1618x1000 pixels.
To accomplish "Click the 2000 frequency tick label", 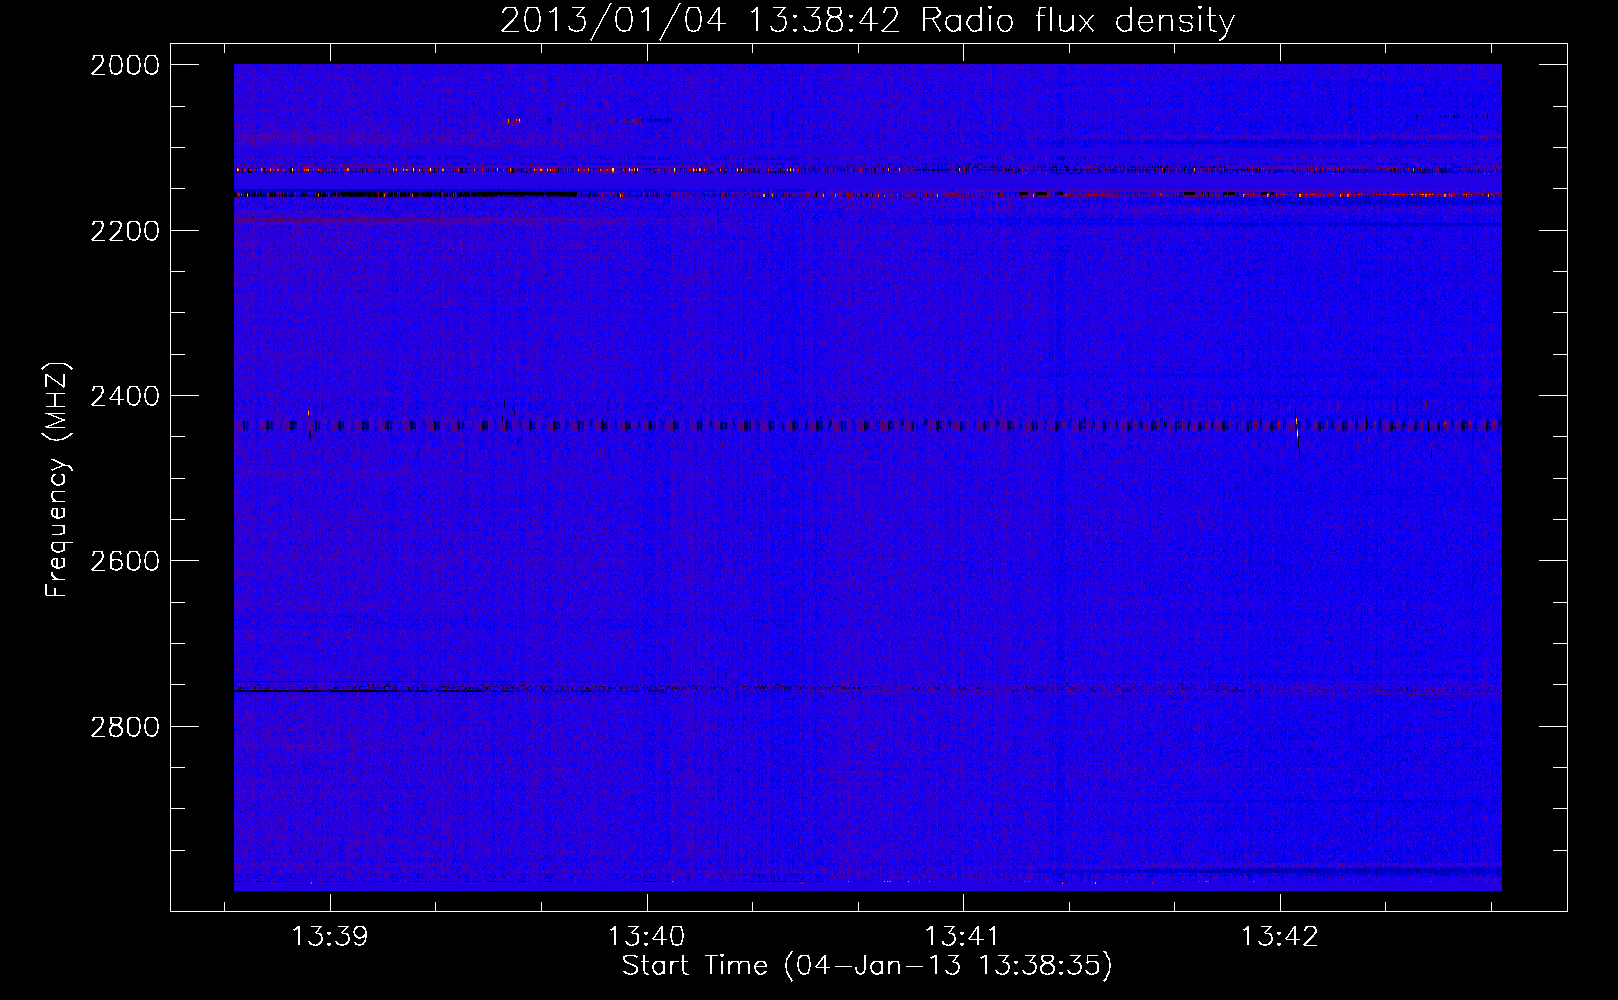I will 124,65.
